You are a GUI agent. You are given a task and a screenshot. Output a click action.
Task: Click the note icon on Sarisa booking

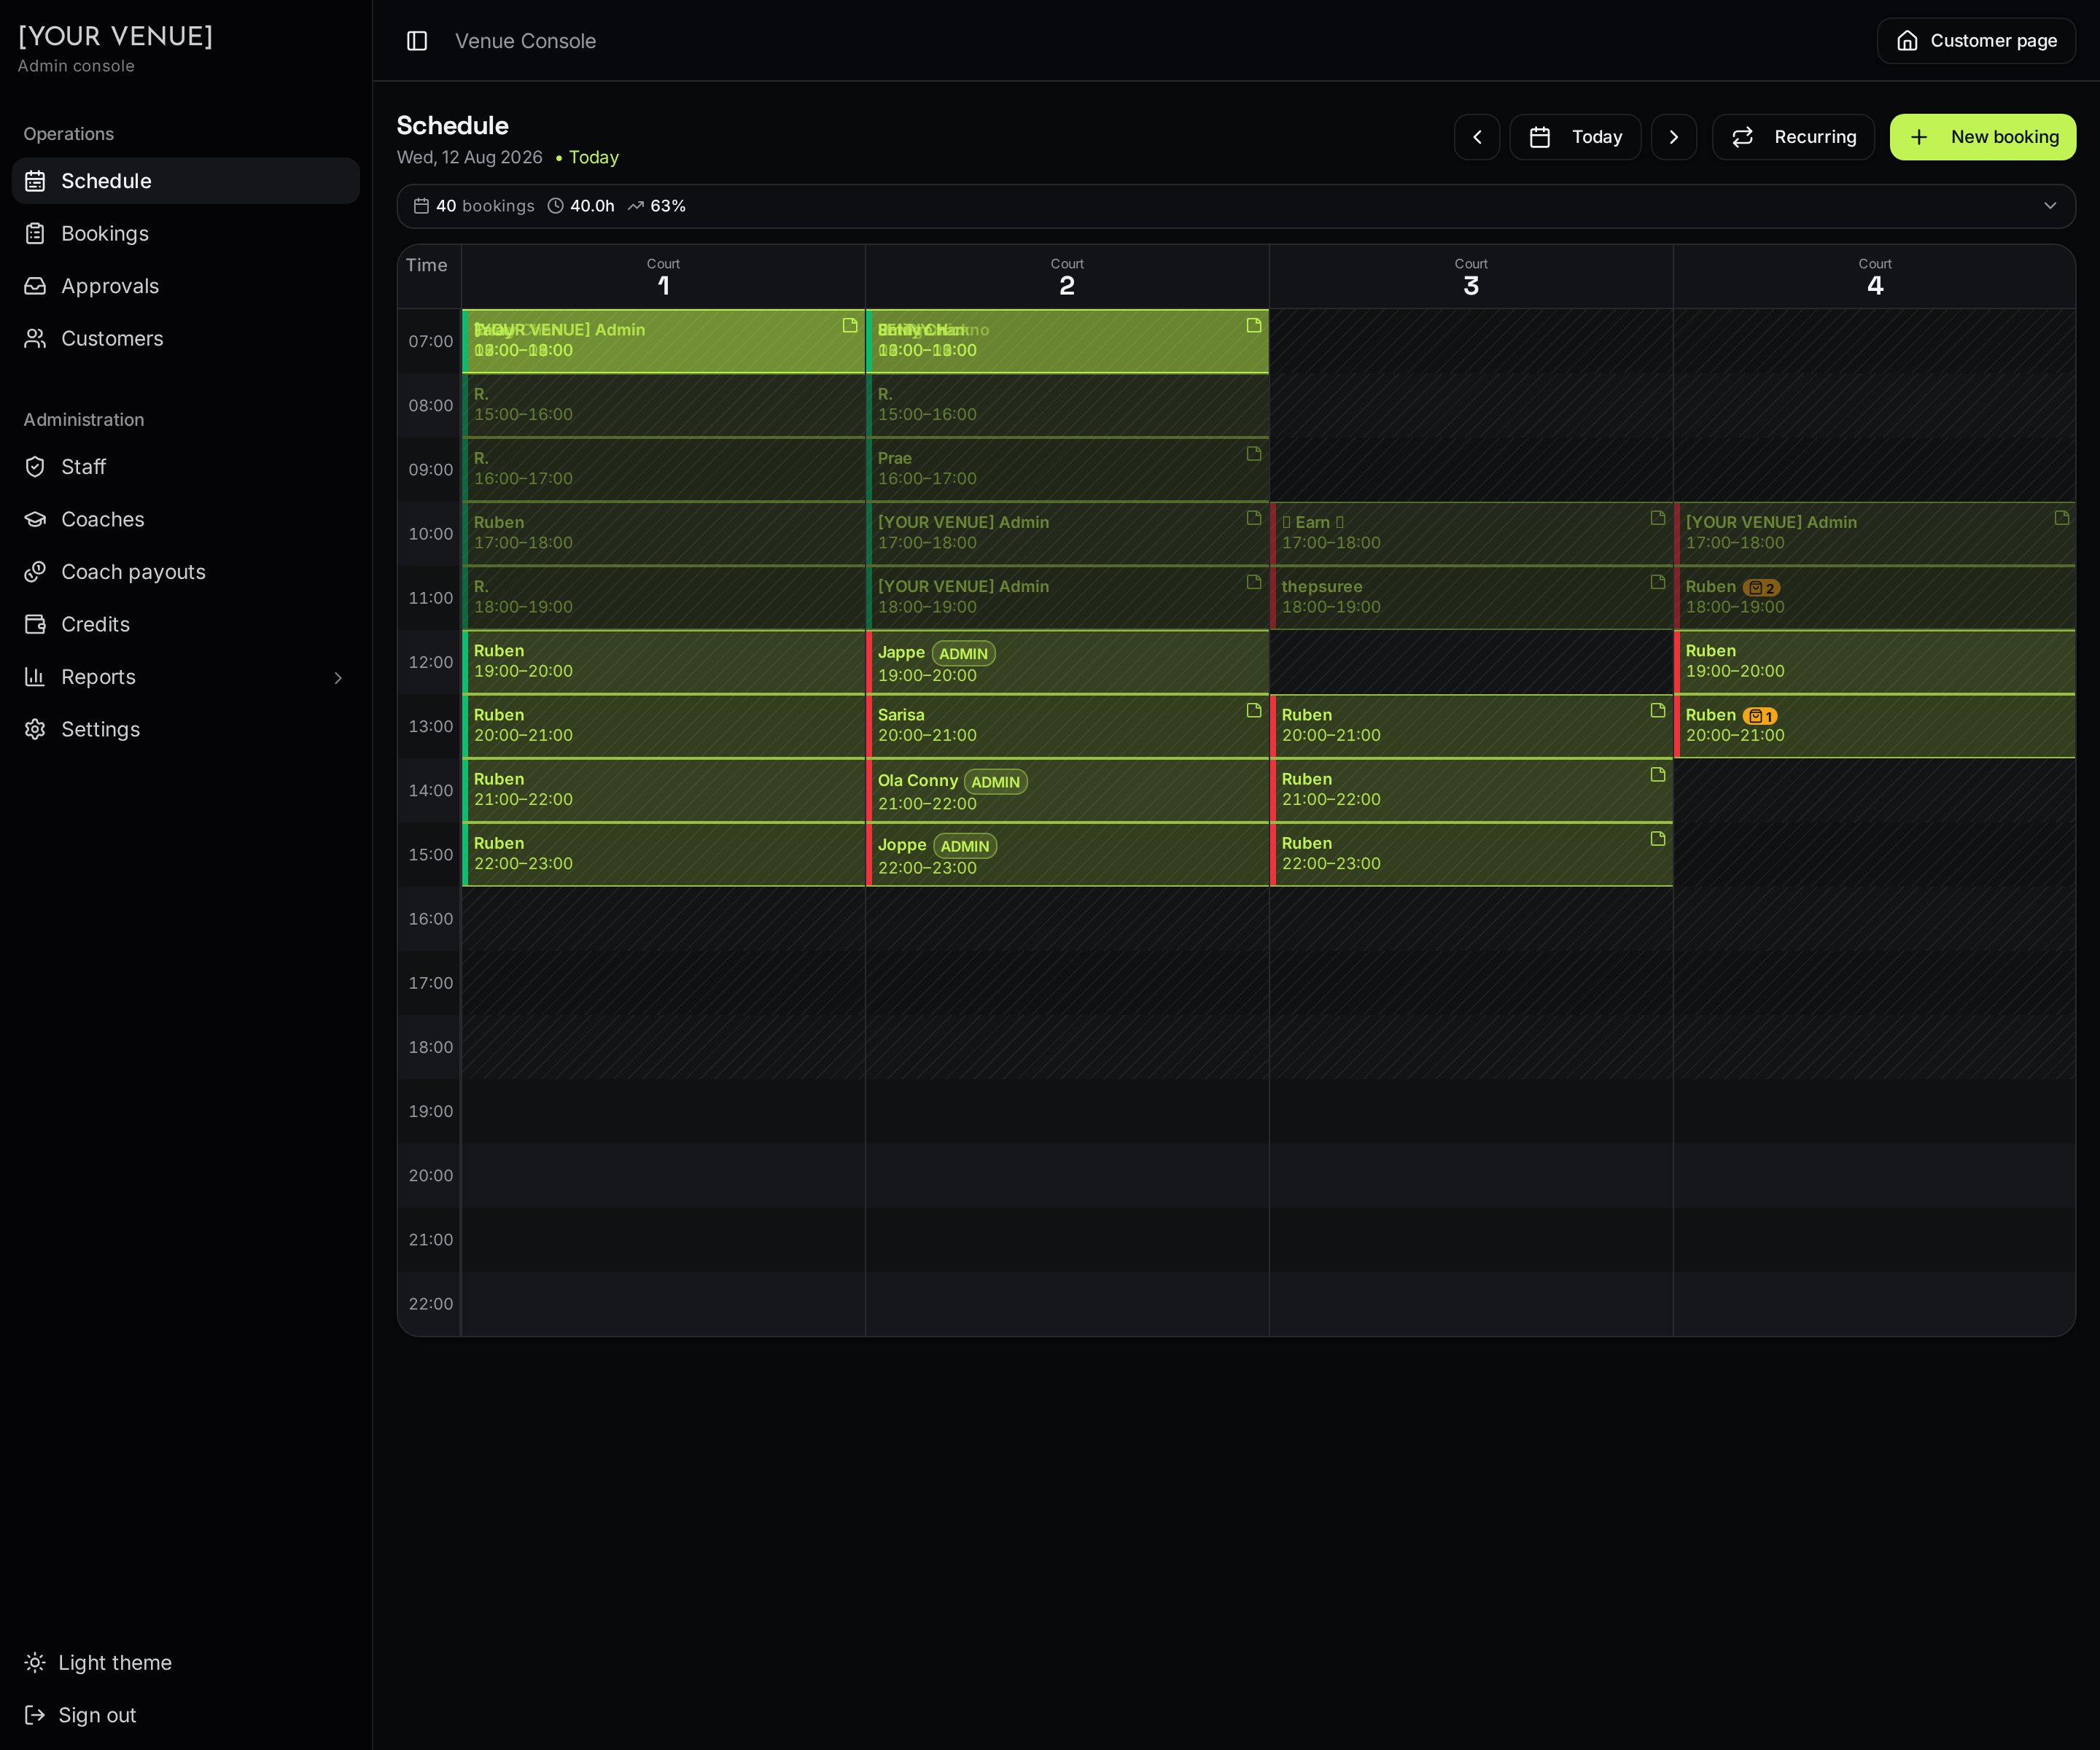pos(1253,710)
